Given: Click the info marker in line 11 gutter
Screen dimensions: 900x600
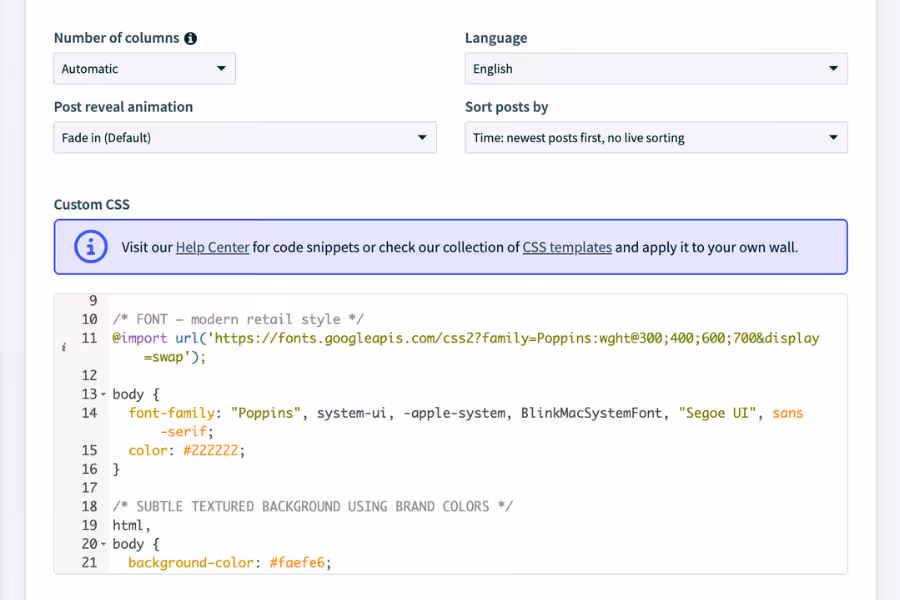Looking at the screenshot, I should [x=64, y=347].
